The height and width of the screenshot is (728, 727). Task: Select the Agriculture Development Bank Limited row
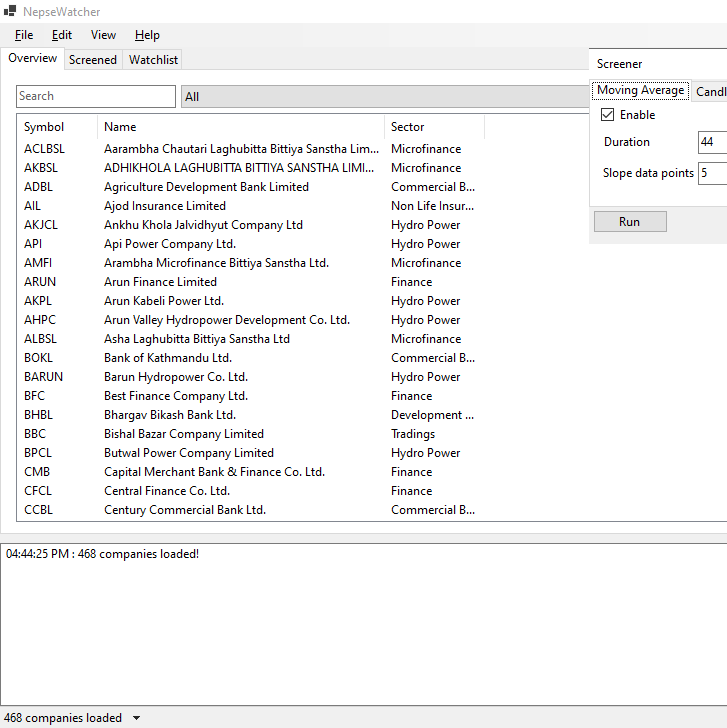point(206,187)
